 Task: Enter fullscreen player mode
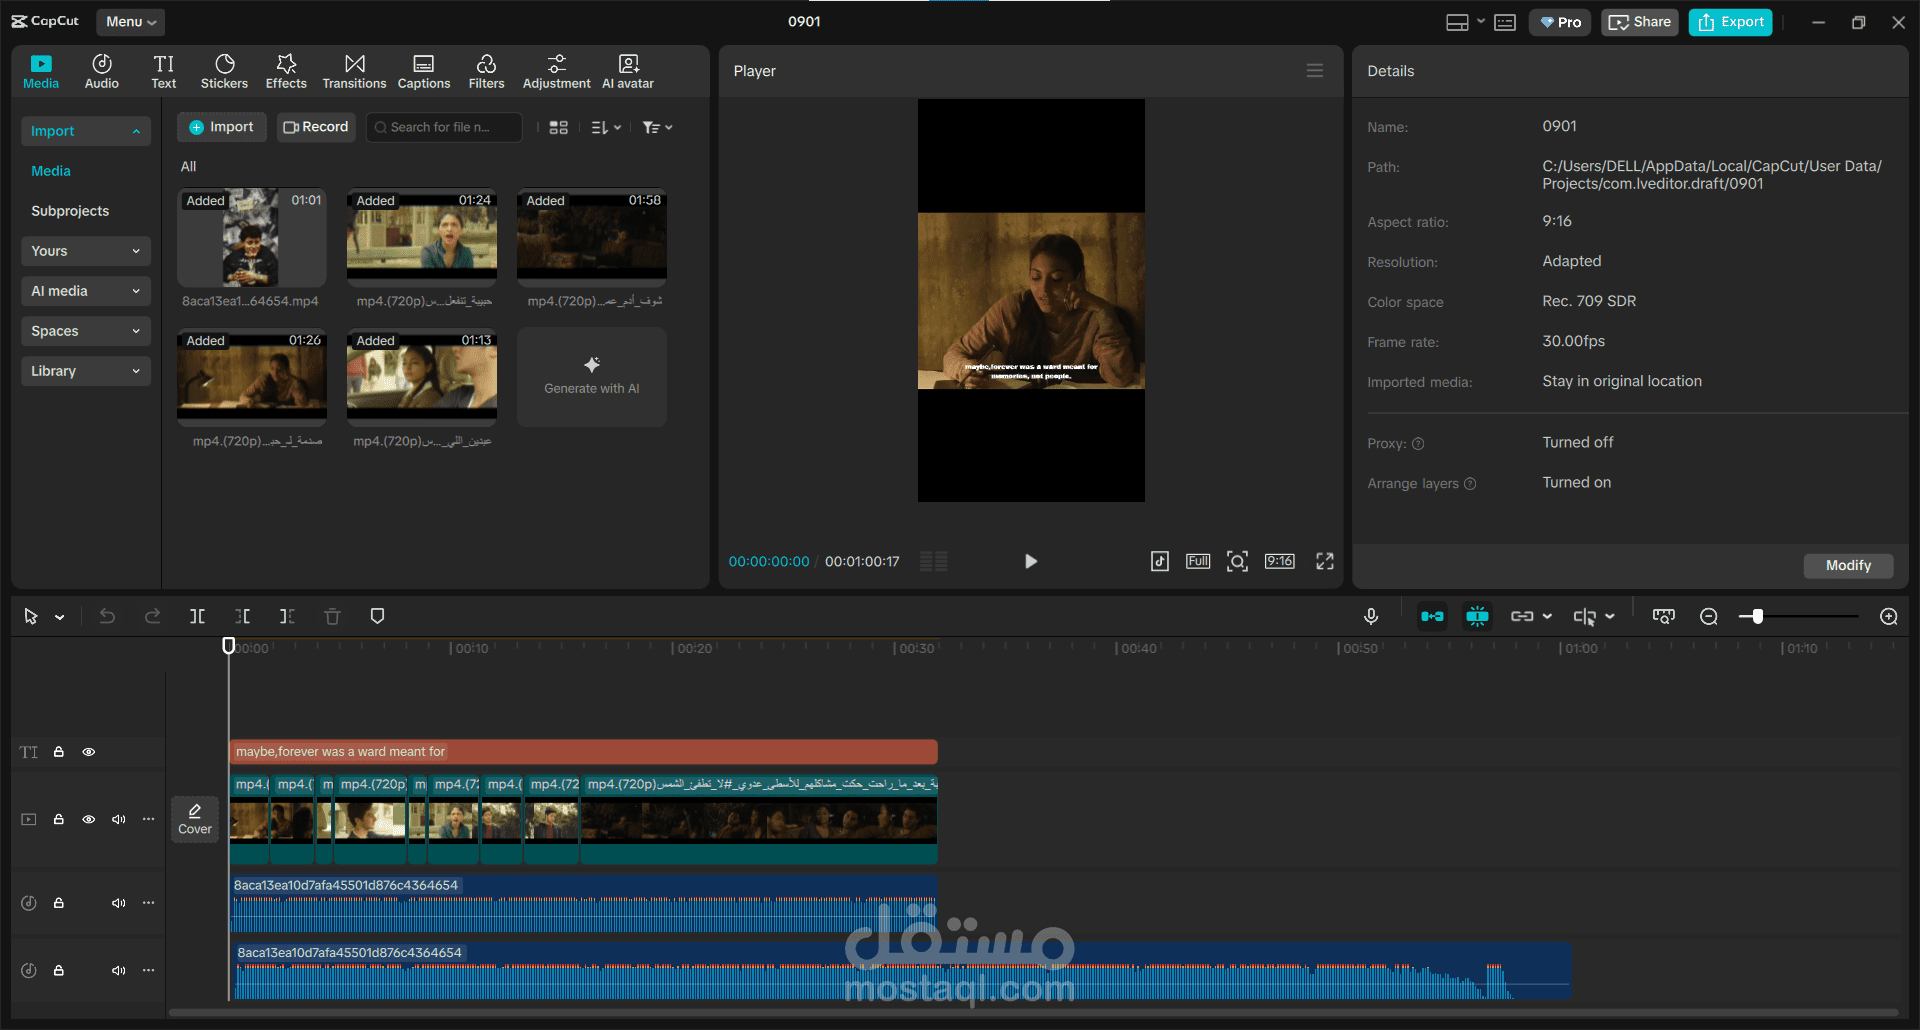[x=1325, y=561]
